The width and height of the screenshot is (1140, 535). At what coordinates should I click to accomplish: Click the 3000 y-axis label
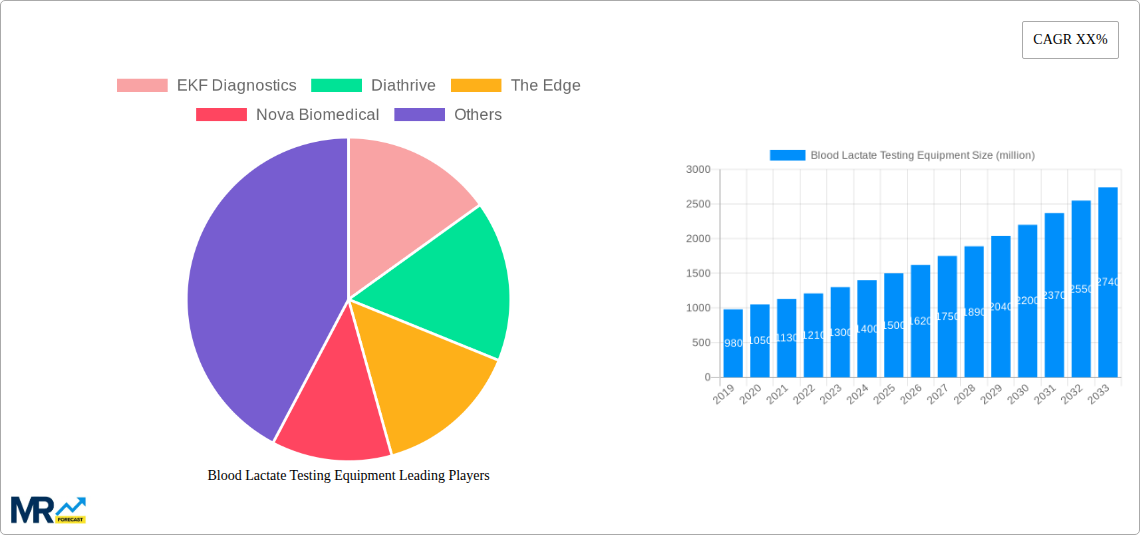pos(698,169)
